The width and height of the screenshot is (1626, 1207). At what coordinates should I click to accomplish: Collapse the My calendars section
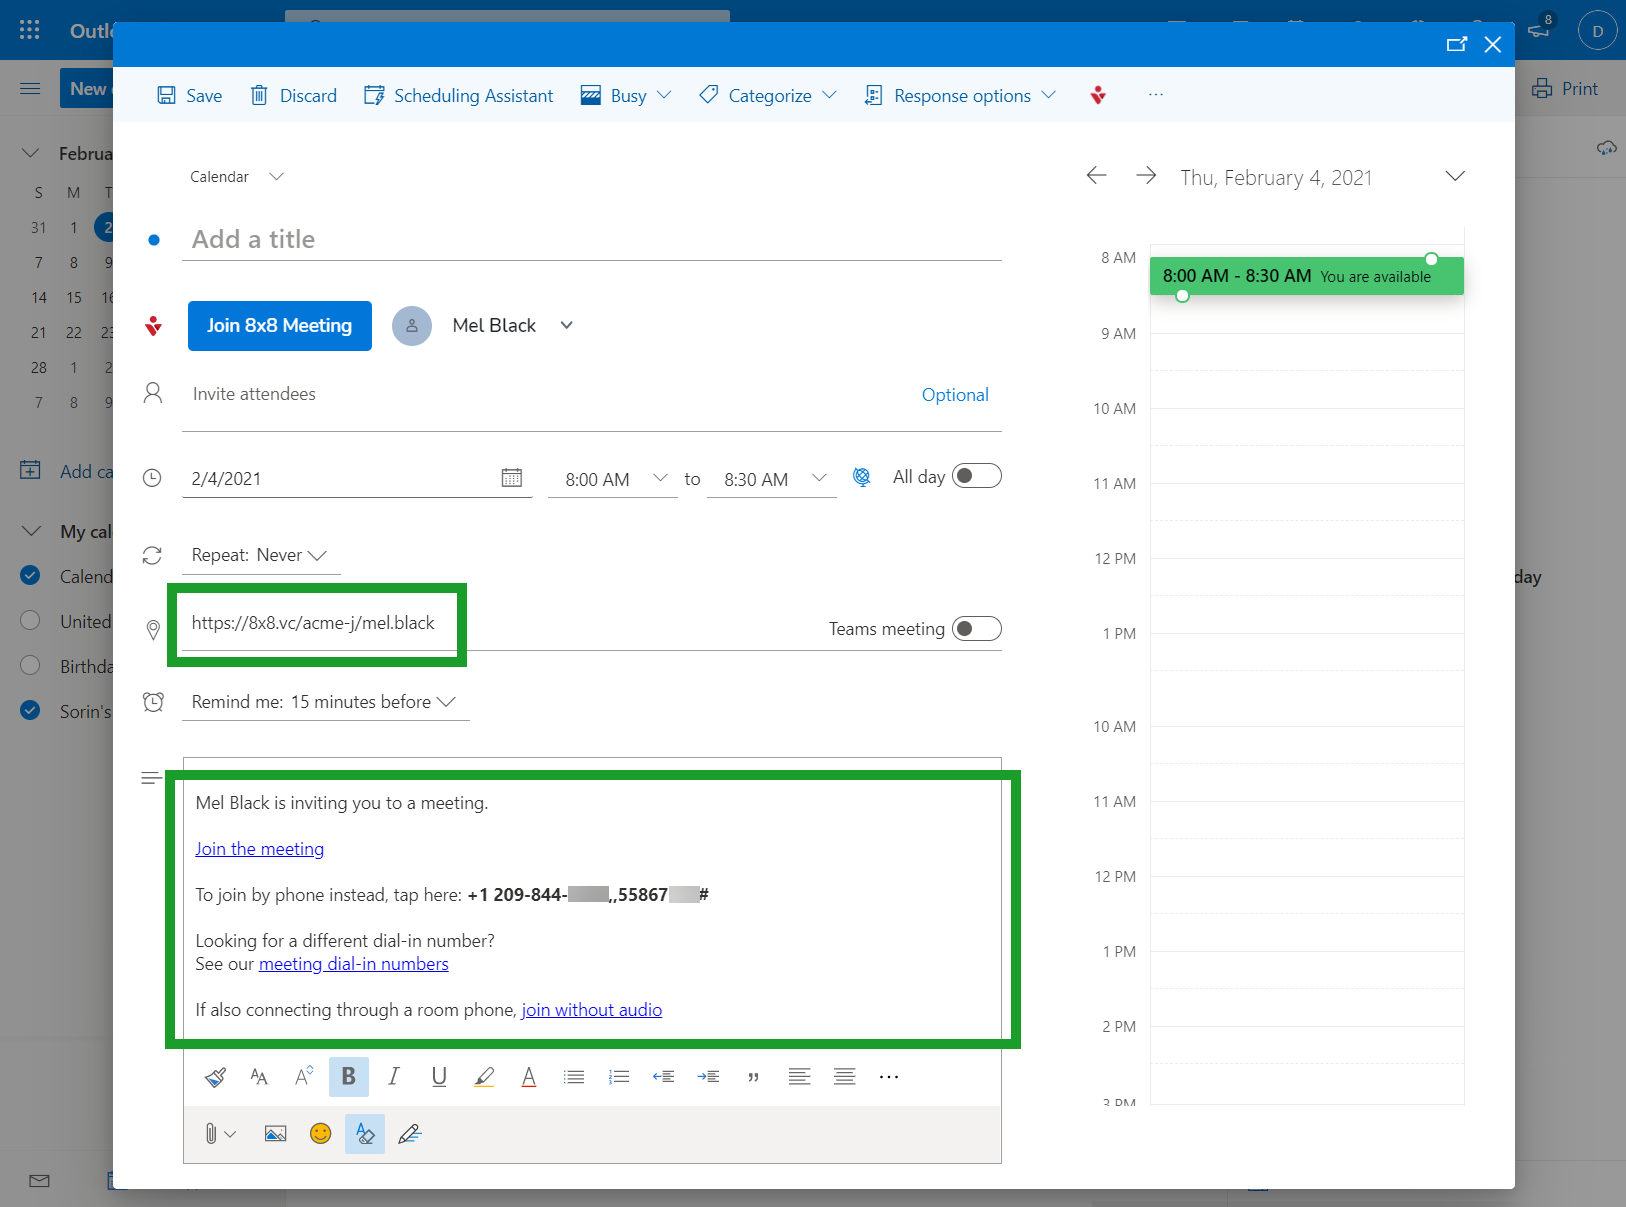point(31,531)
